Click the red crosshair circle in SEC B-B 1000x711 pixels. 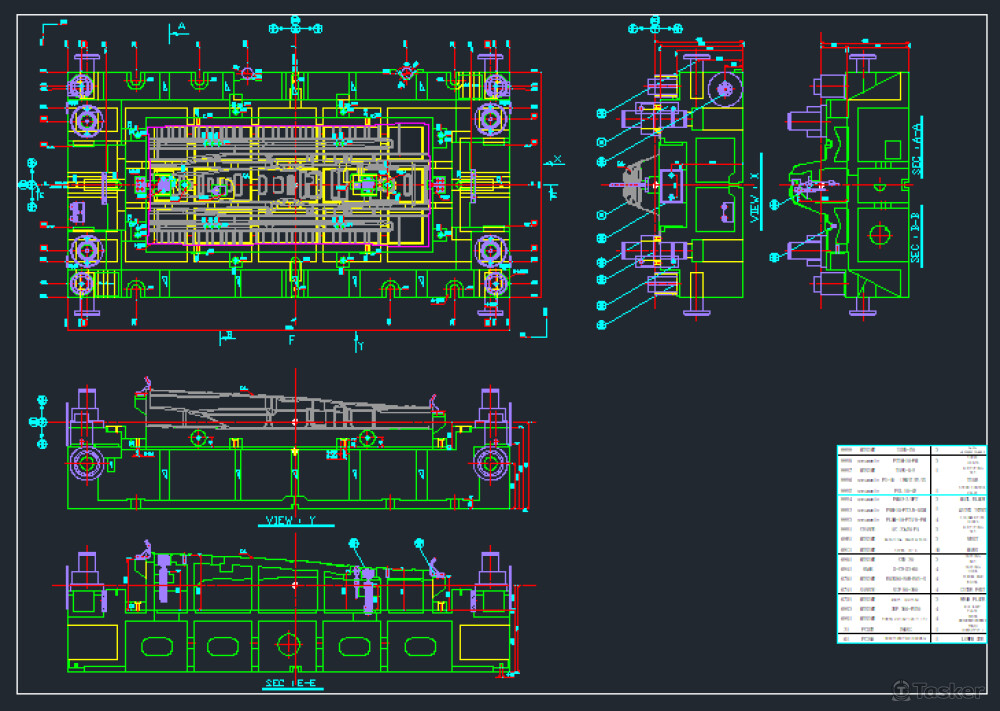tap(879, 235)
